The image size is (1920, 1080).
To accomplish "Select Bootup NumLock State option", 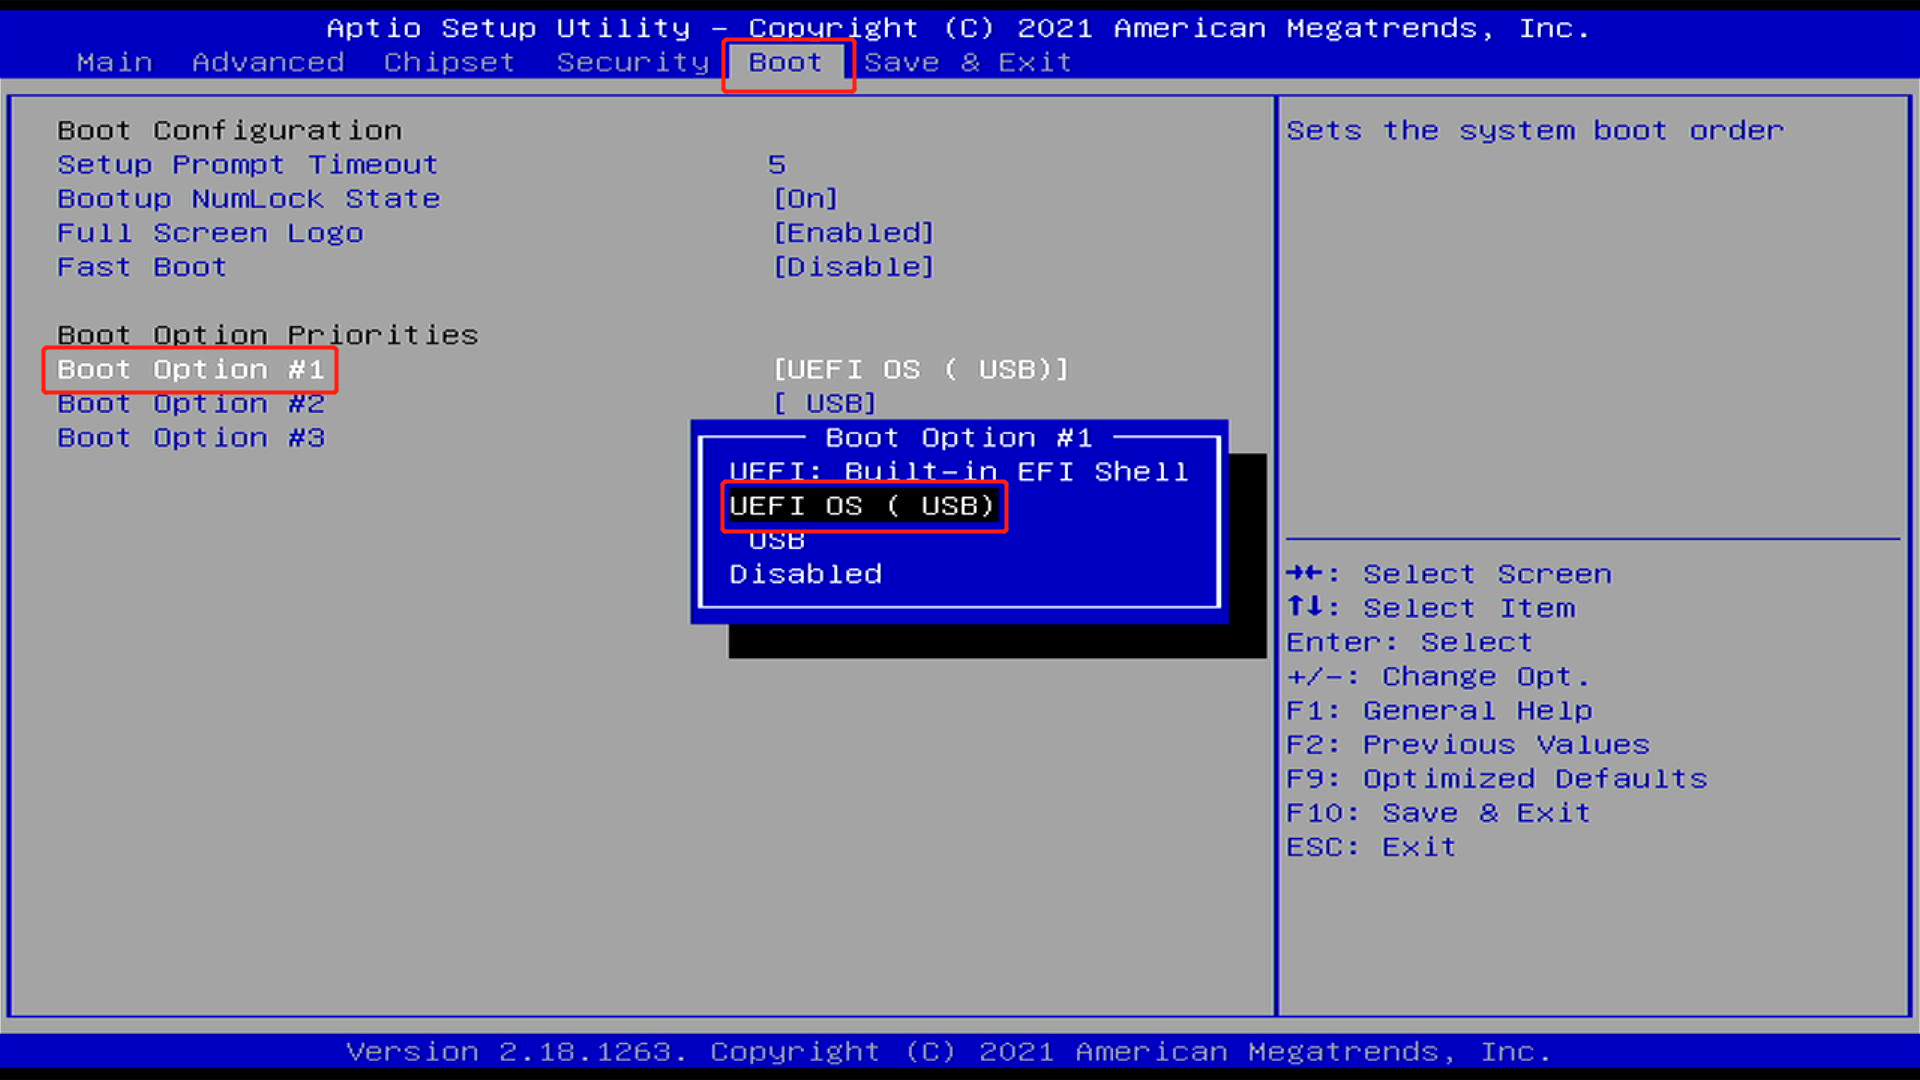I will click(x=248, y=199).
